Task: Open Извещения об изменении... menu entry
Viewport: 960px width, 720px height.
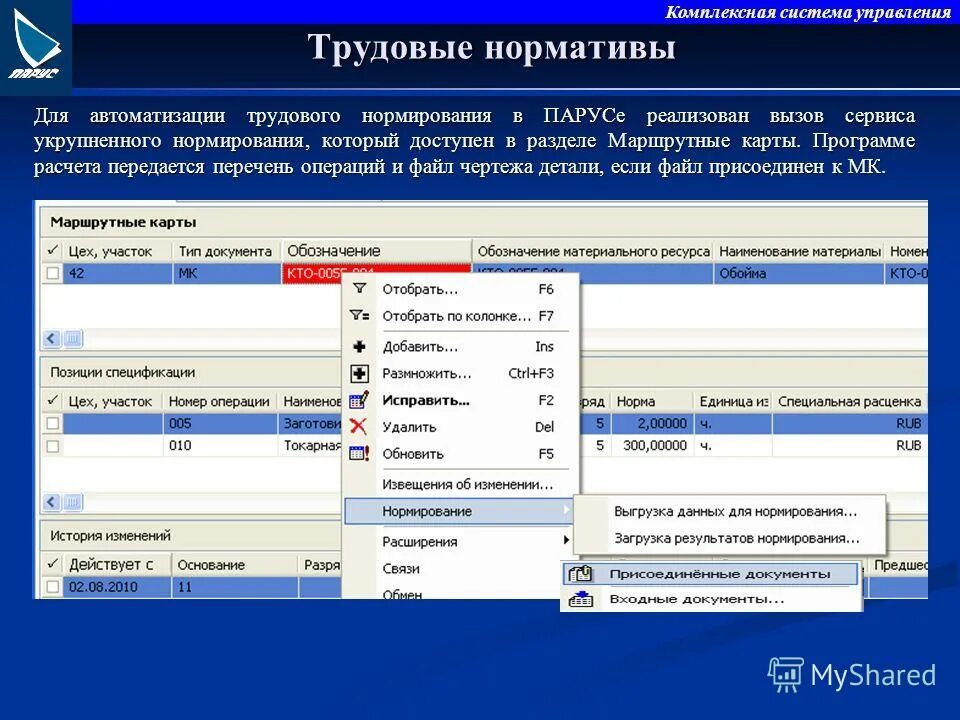Action: click(461, 484)
